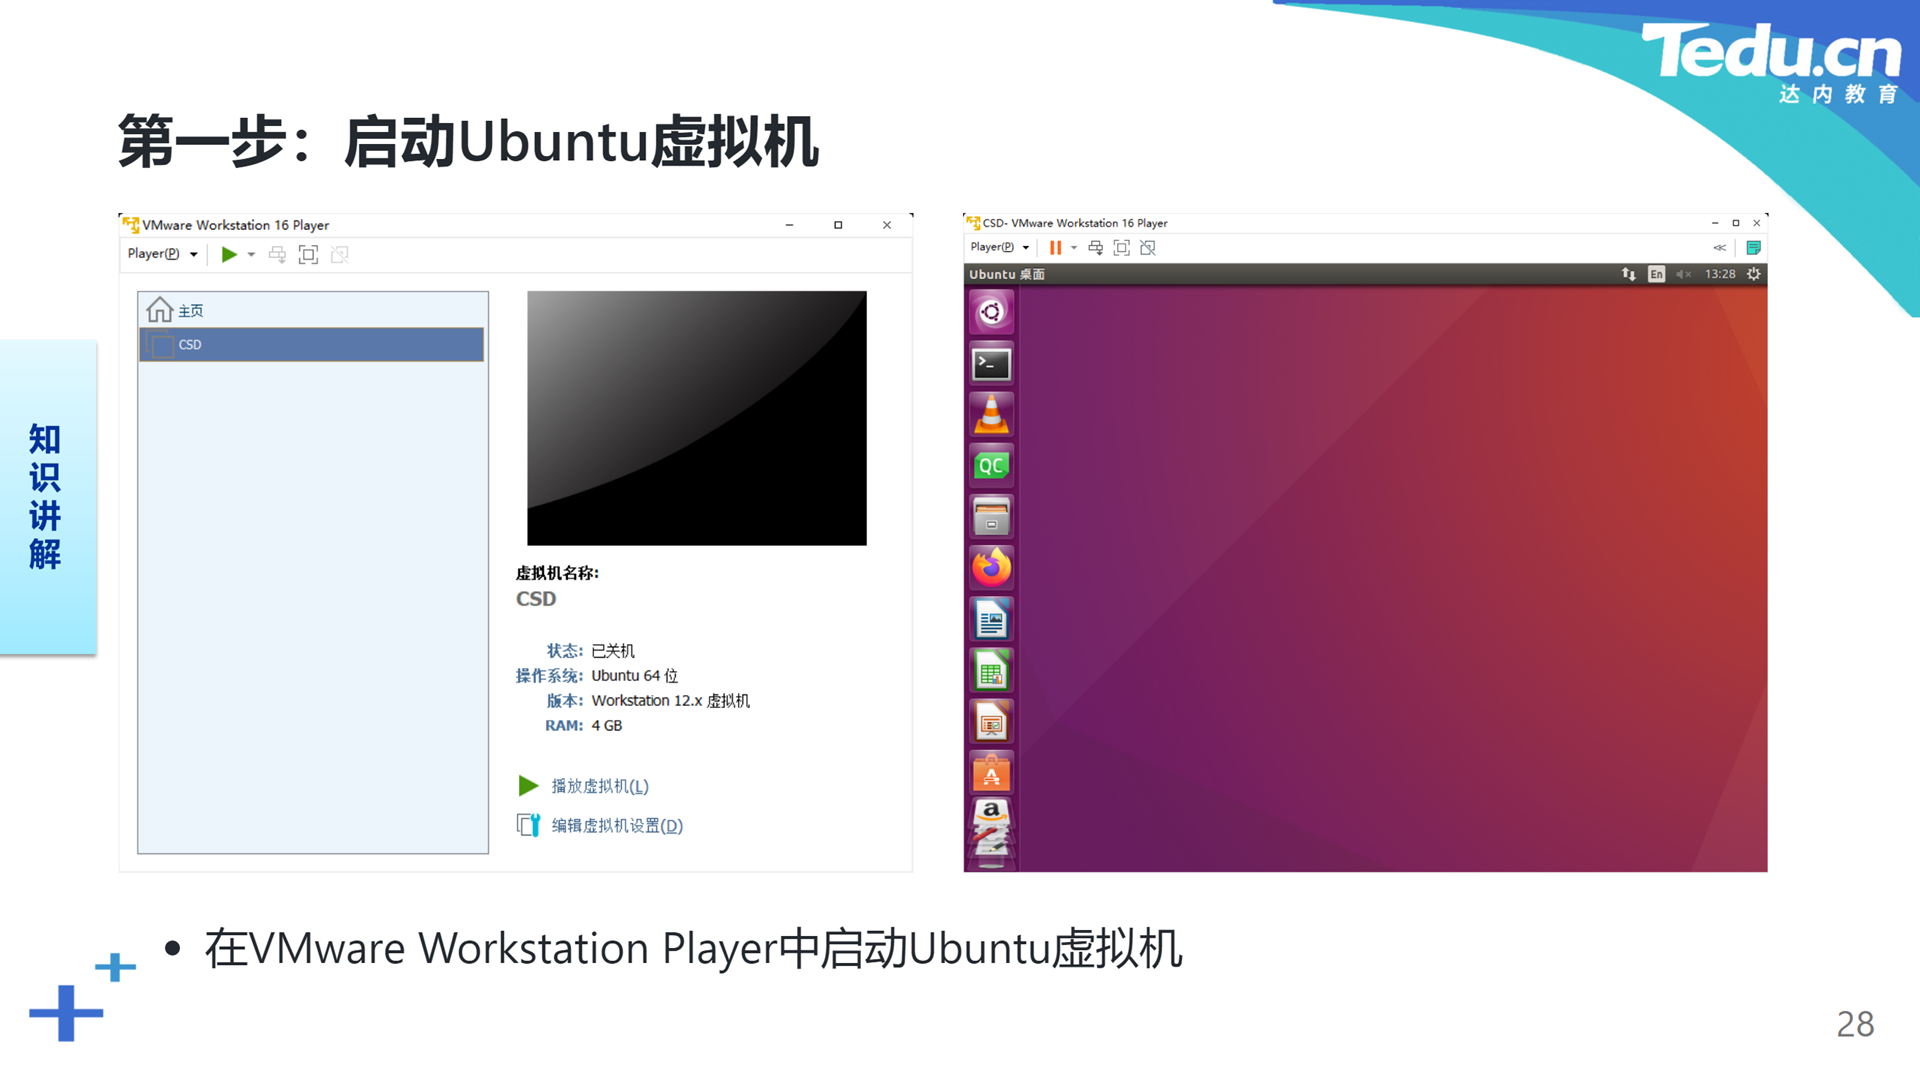Click fullscreen icon in left VMware toolbar
The height and width of the screenshot is (1080, 1920).
(309, 254)
